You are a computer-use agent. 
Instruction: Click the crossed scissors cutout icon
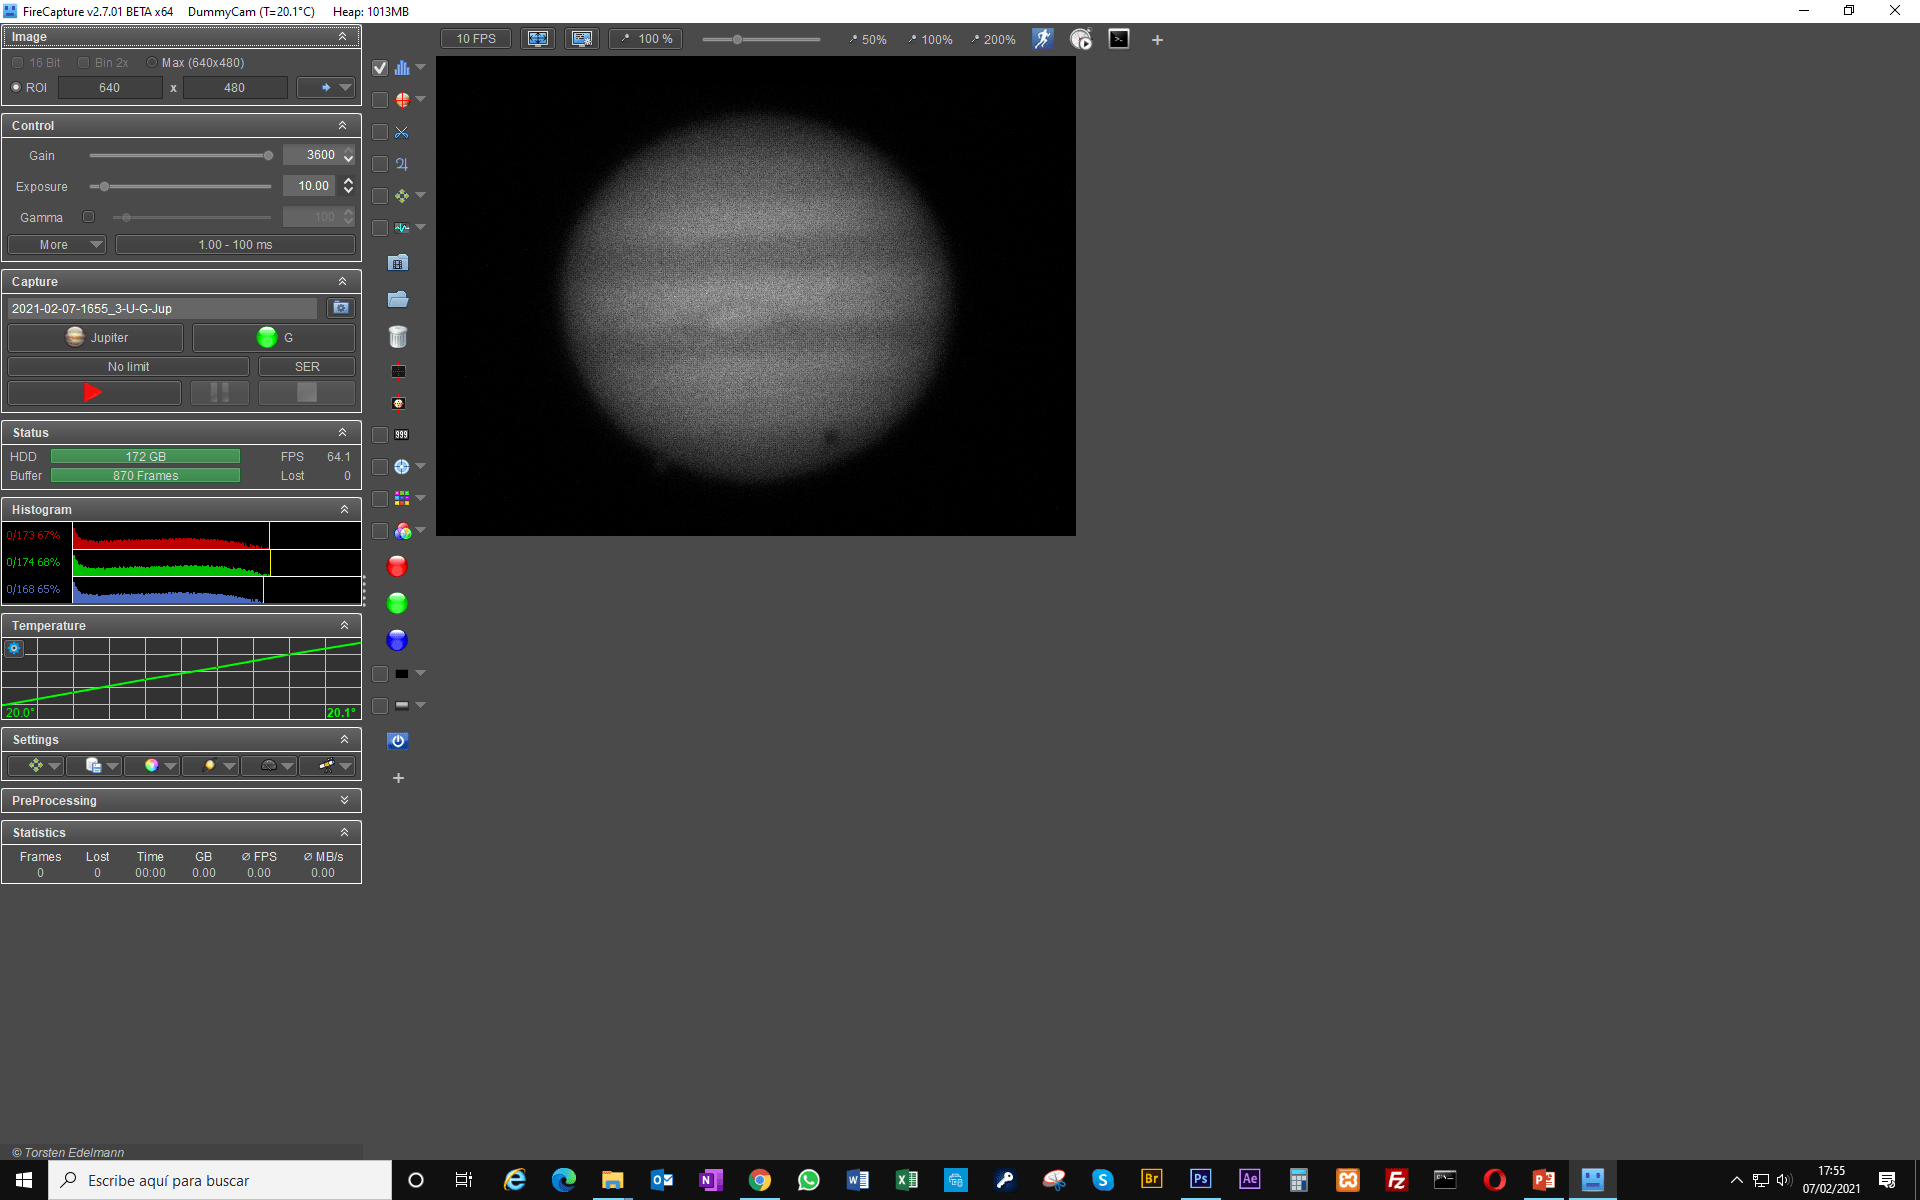(402, 132)
